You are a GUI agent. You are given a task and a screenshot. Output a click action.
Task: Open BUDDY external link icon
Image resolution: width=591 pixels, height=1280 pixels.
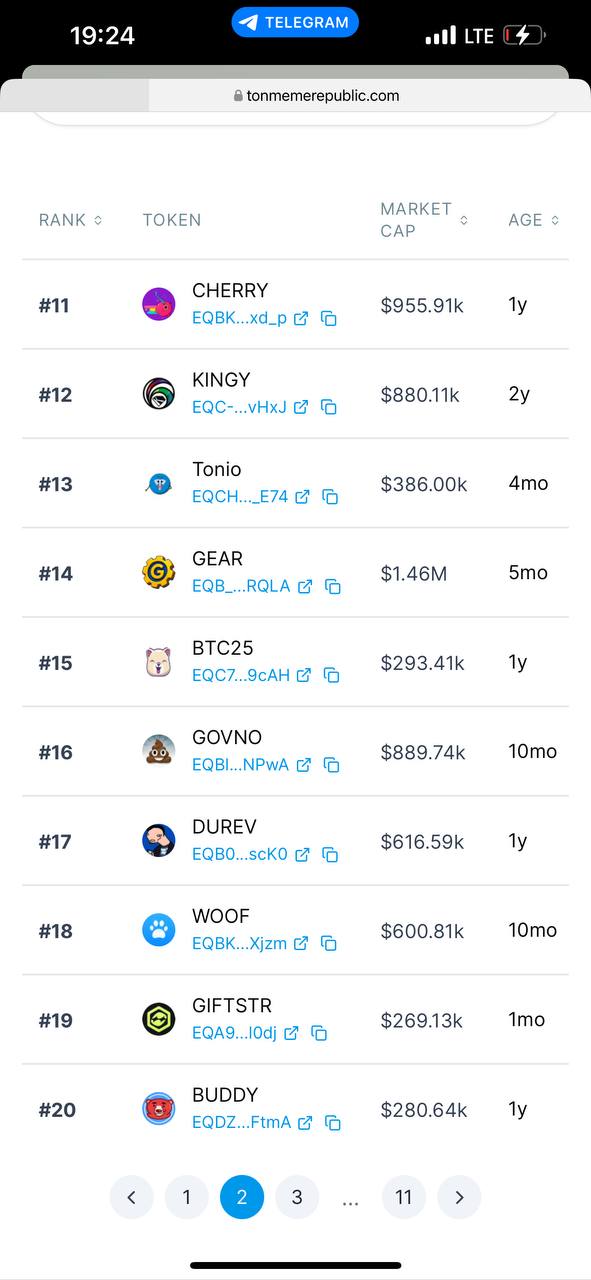[305, 1123]
